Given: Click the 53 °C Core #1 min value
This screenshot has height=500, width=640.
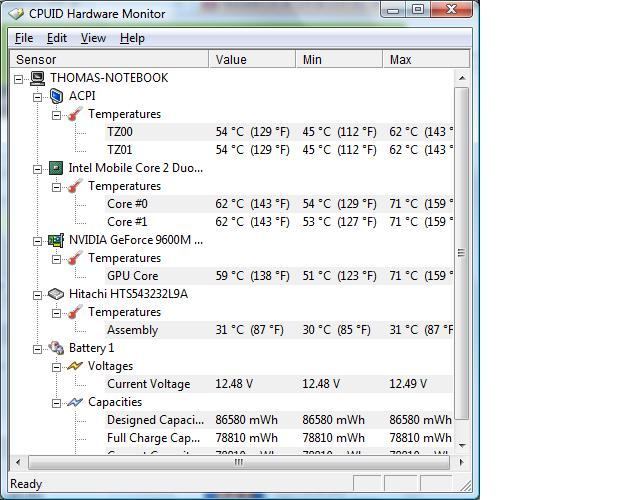Looking at the screenshot, I should coord(339,222).
